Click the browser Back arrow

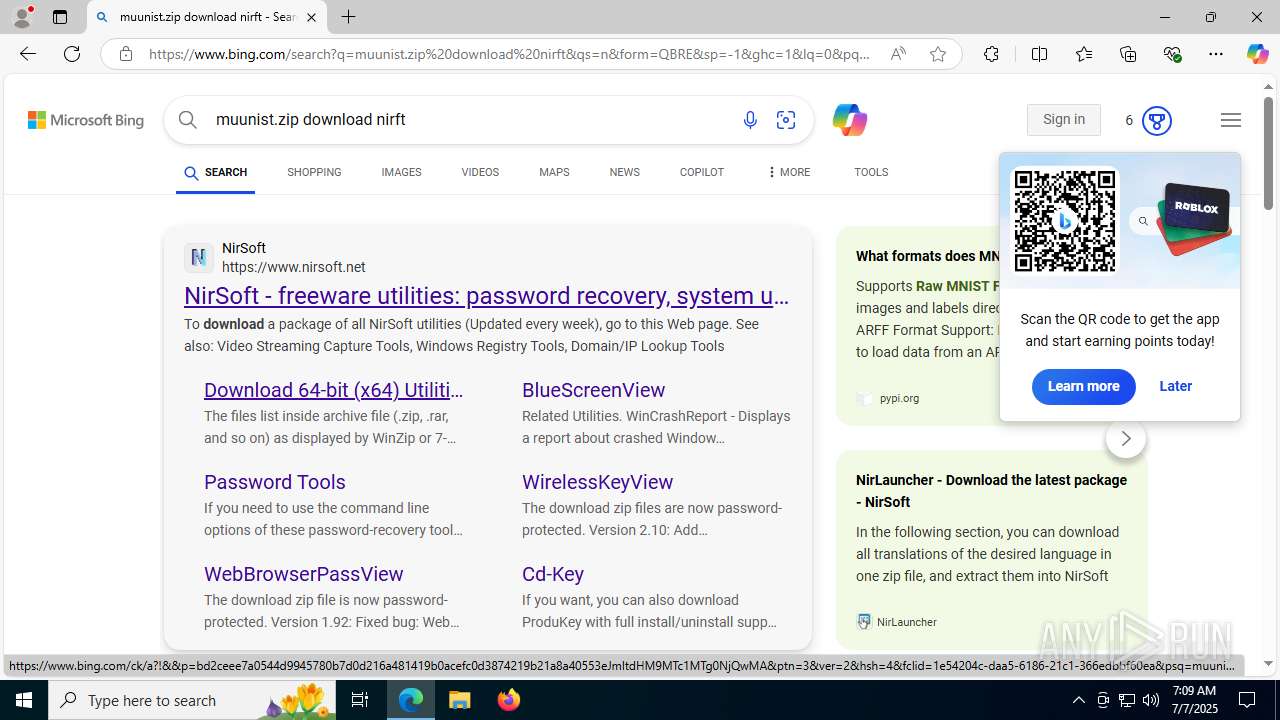click(27, 54)
